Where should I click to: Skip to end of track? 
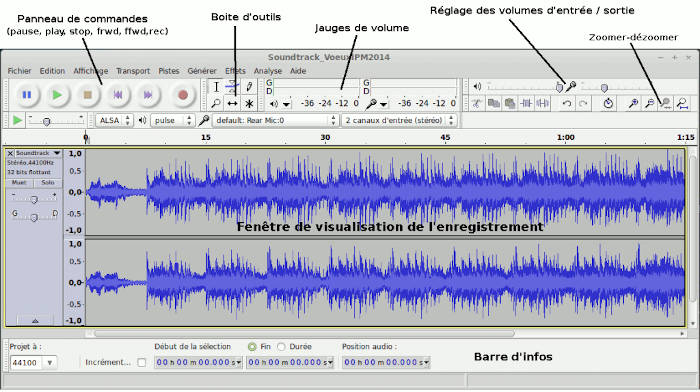point(148,95)
